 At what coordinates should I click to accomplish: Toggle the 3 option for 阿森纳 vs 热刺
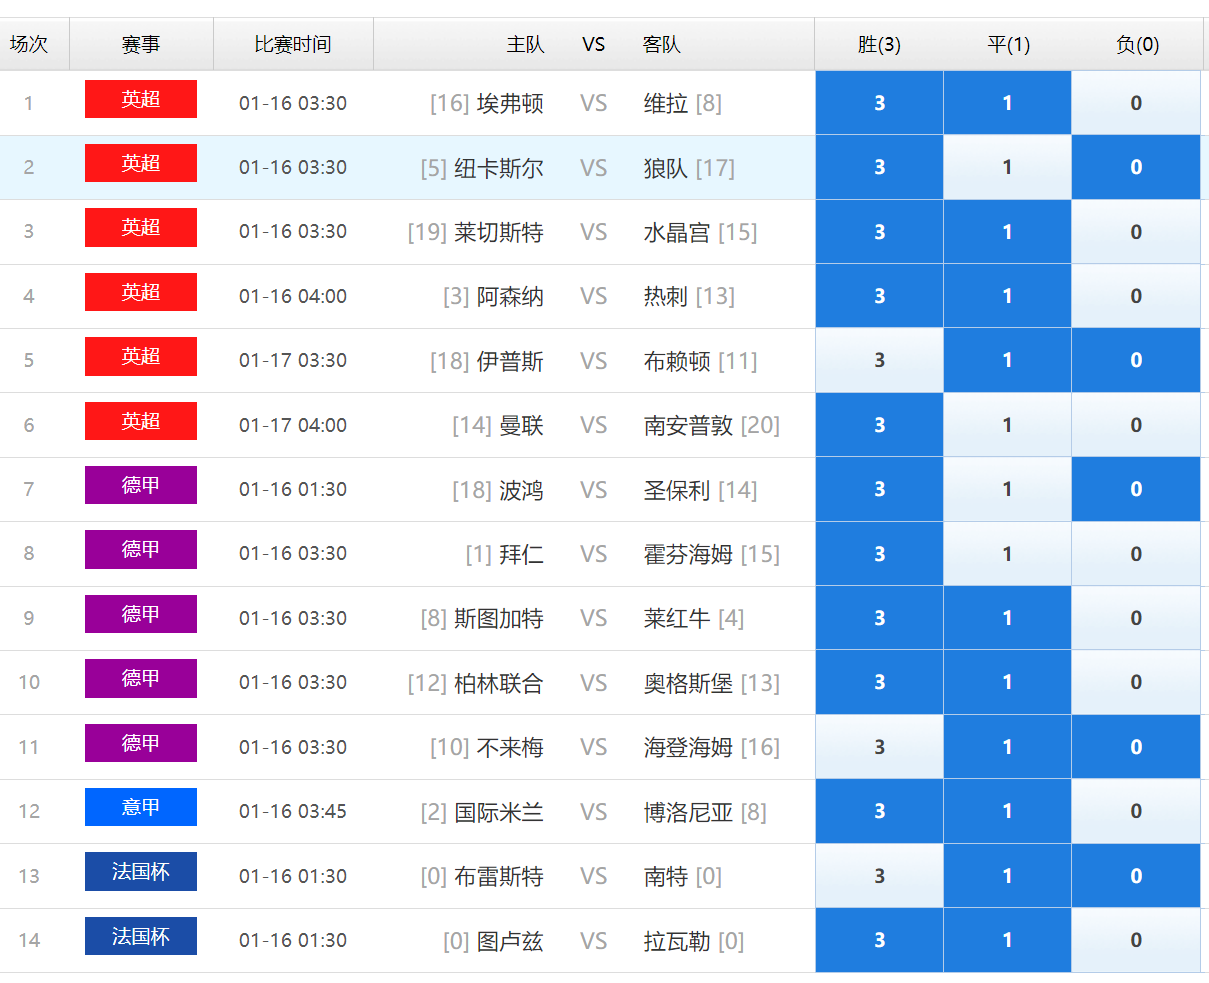[879, 296]
